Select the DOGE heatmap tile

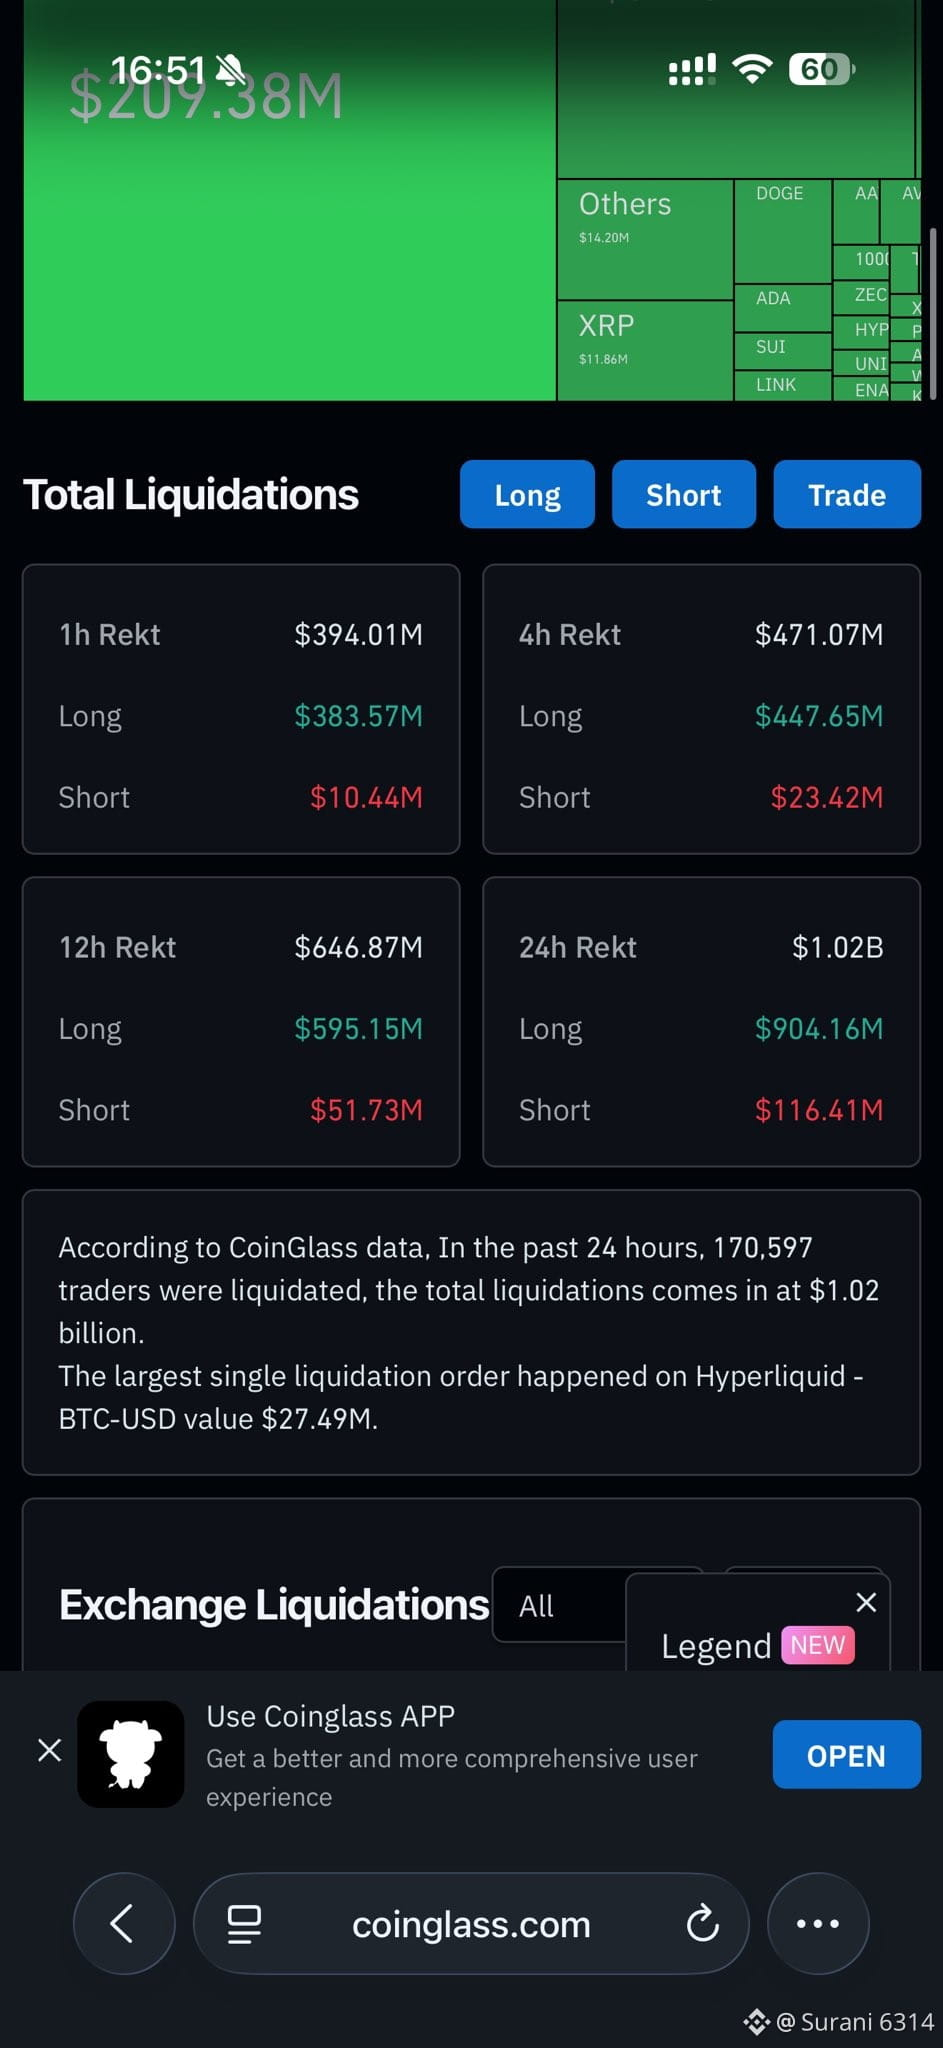click(x=783, y=231)
